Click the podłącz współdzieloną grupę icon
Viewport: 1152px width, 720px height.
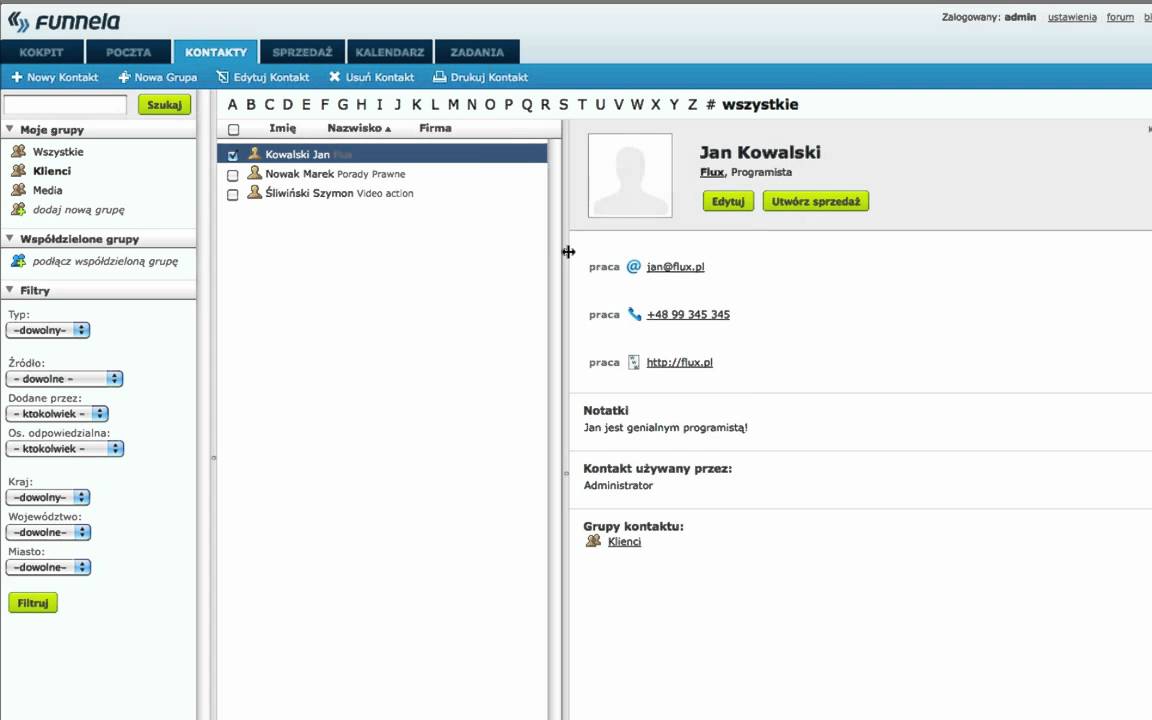(x=18, y=261)
